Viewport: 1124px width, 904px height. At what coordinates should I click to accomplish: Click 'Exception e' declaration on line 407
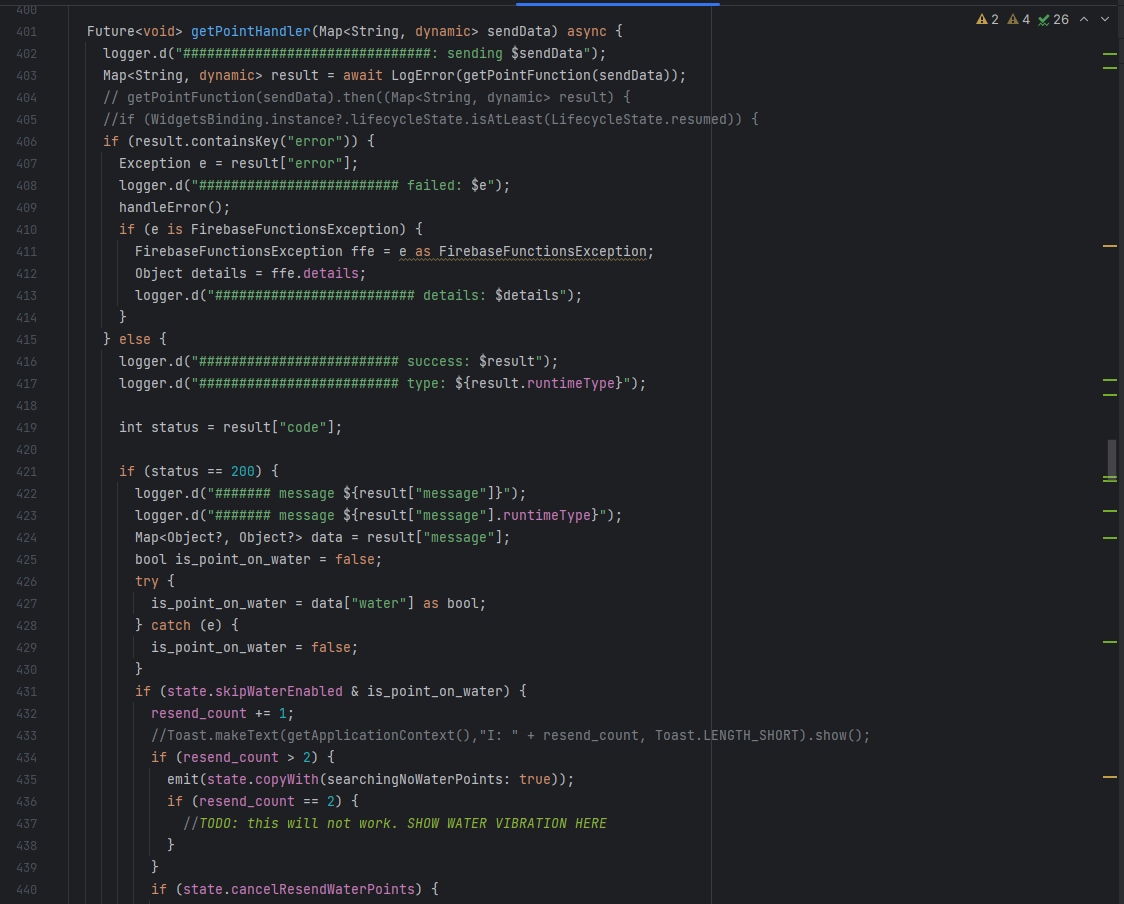163,163
